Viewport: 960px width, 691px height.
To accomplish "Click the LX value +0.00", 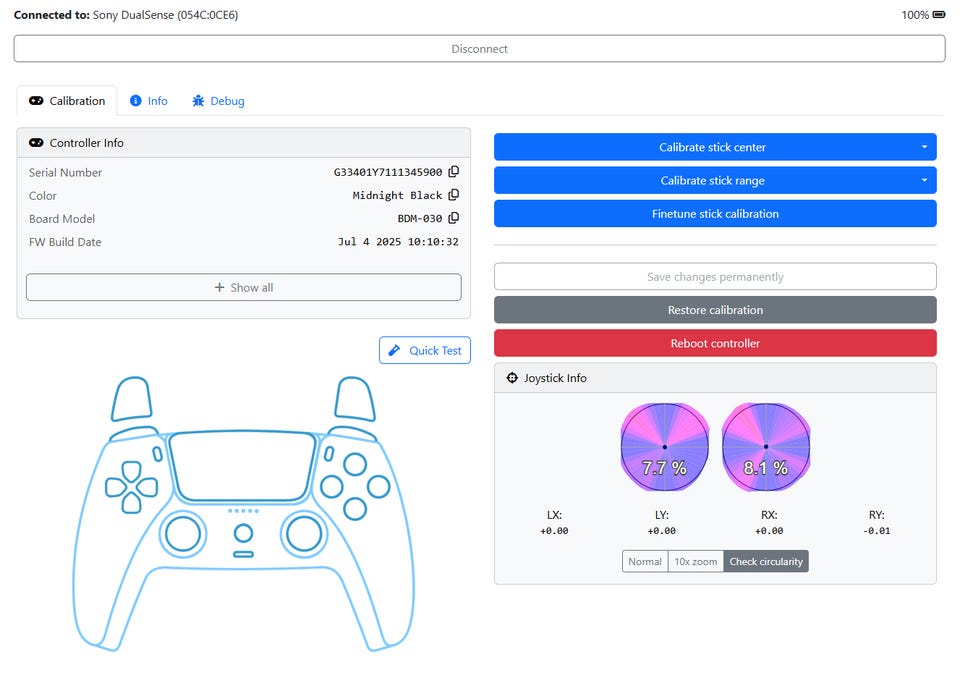I will click(x=554, y=531).
